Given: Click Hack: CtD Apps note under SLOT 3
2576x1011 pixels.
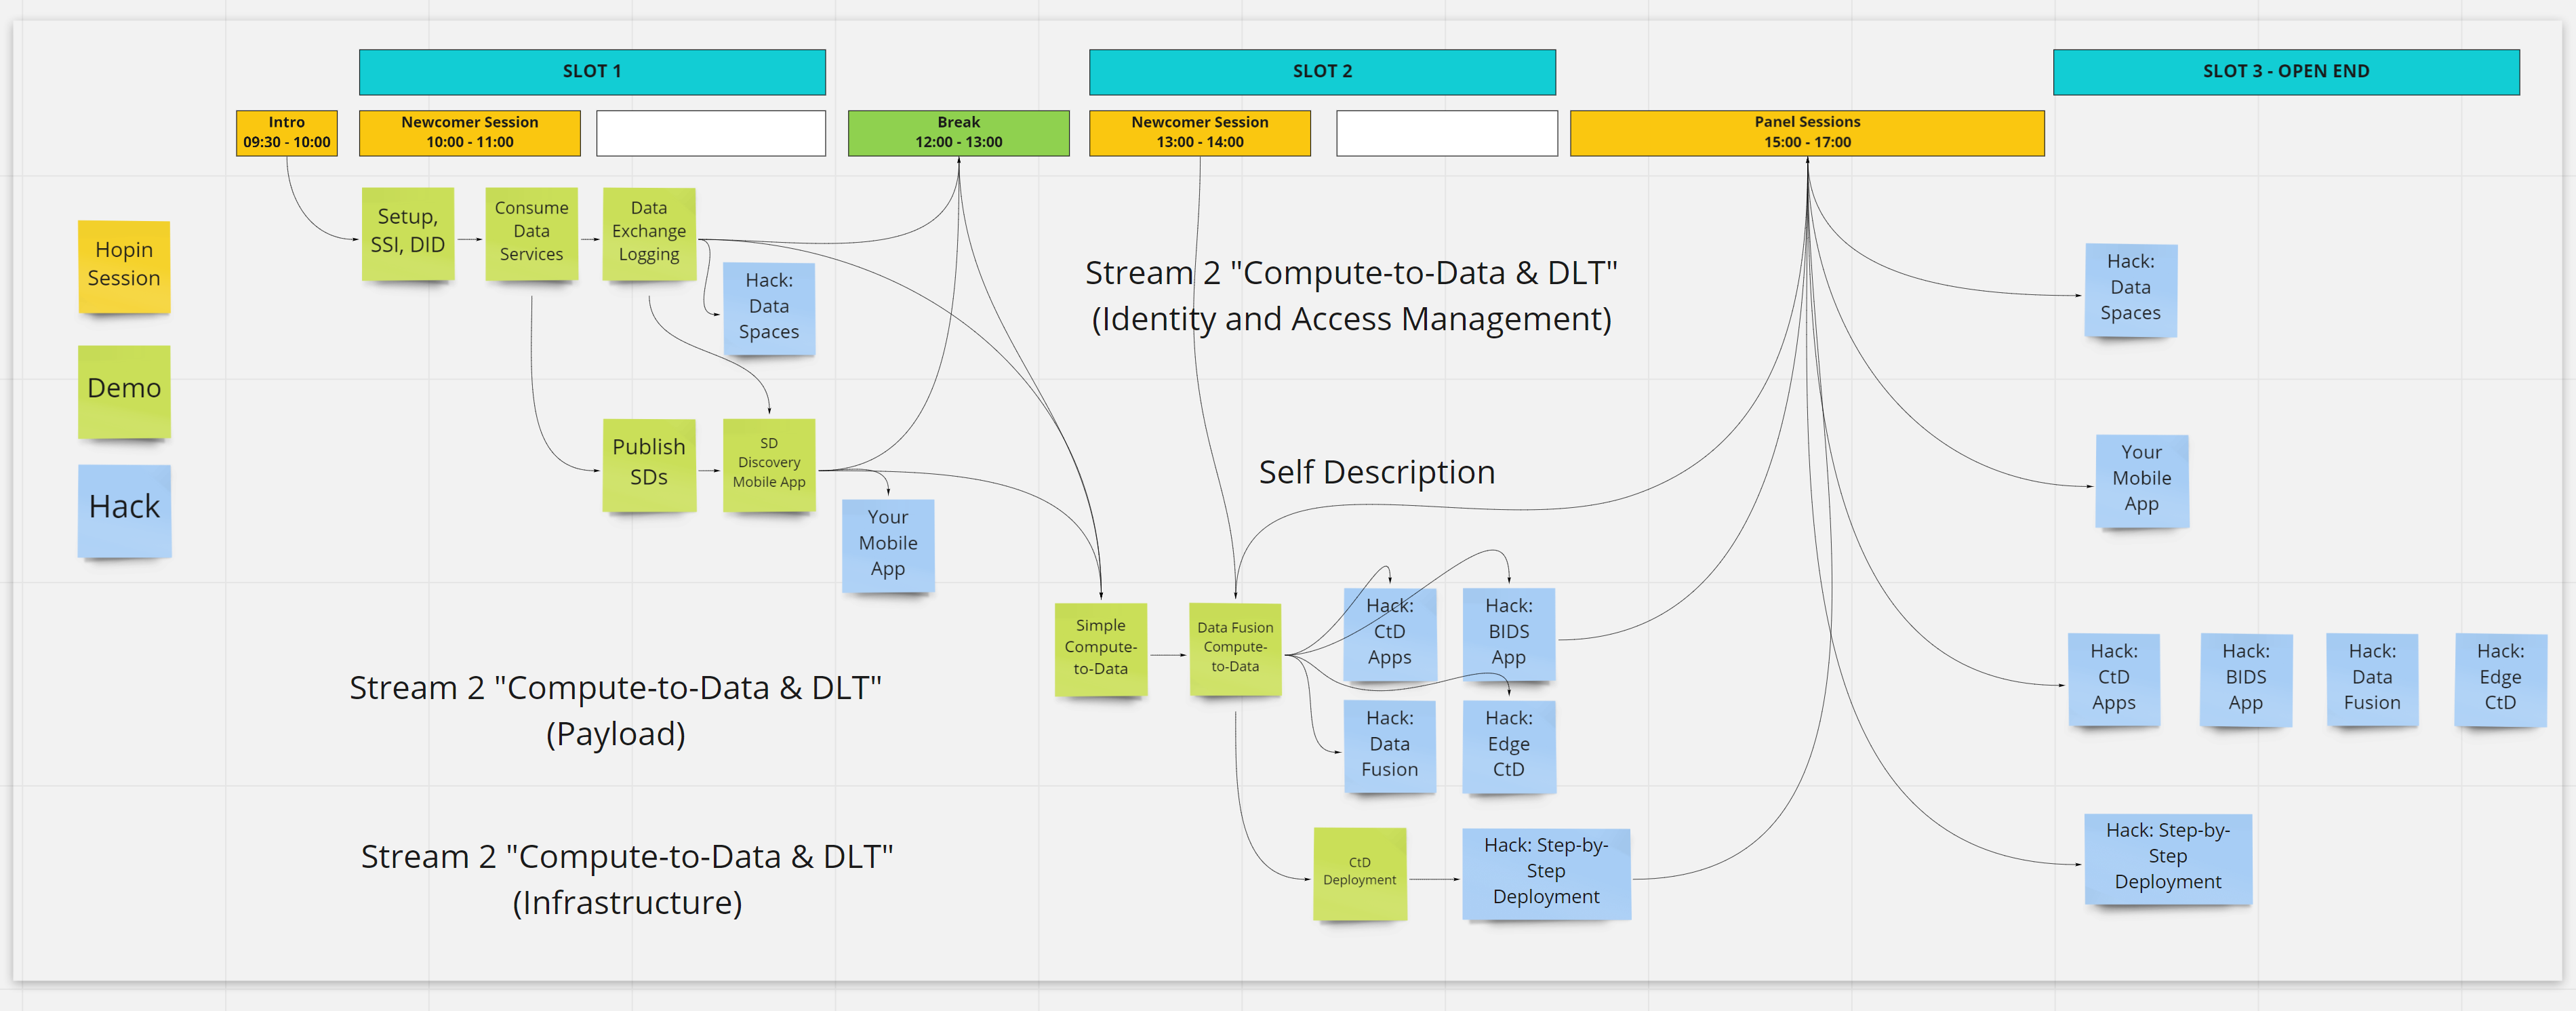Looking at the screenshot, I should (x=2114, y=679).
